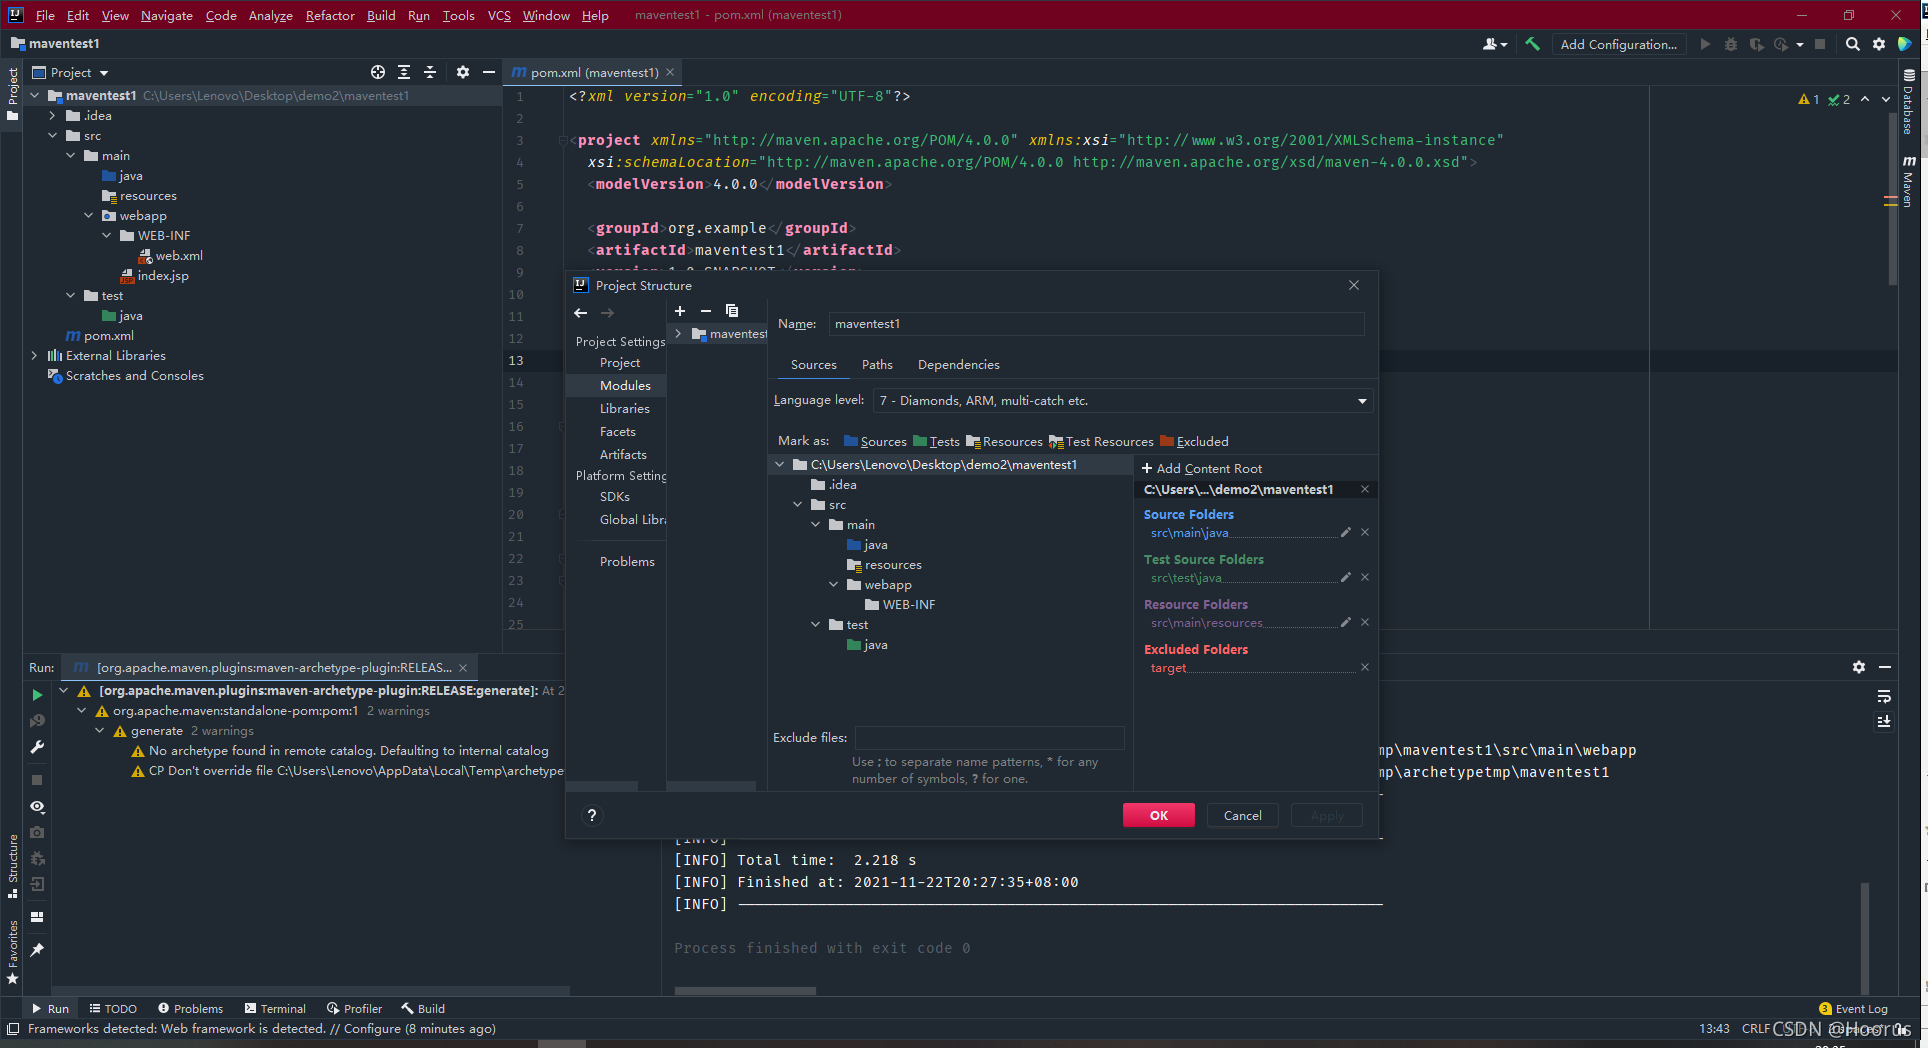Screen dimensions: 1928x1048
Task: Collapse content root in Sources tree
Action: 779,465
